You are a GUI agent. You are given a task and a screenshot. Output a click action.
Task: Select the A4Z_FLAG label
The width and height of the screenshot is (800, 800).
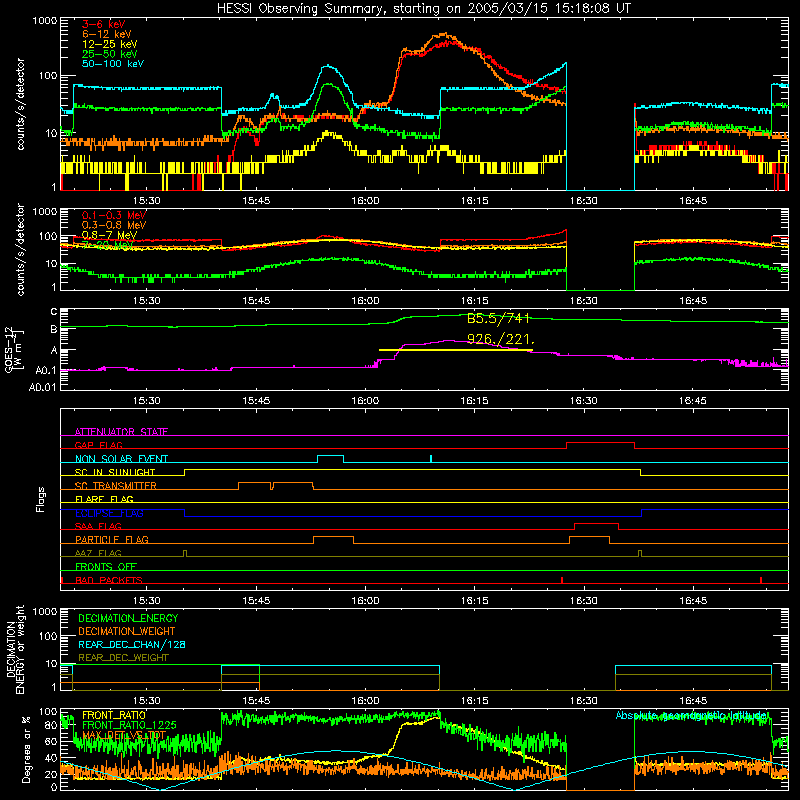(98, 553)
